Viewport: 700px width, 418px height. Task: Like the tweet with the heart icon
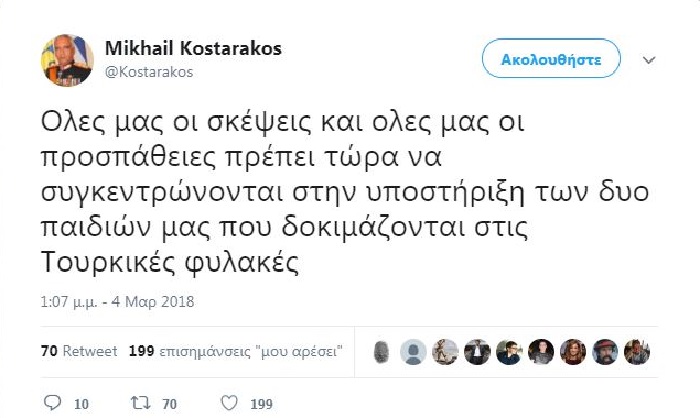[229, 403]
